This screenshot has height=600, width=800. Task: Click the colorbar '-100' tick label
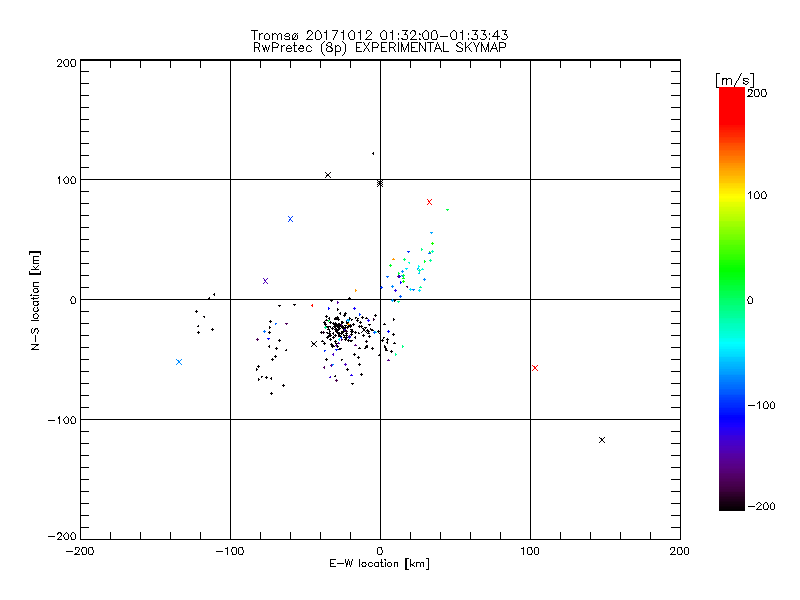pyautogui.click(x=761, y=406)
